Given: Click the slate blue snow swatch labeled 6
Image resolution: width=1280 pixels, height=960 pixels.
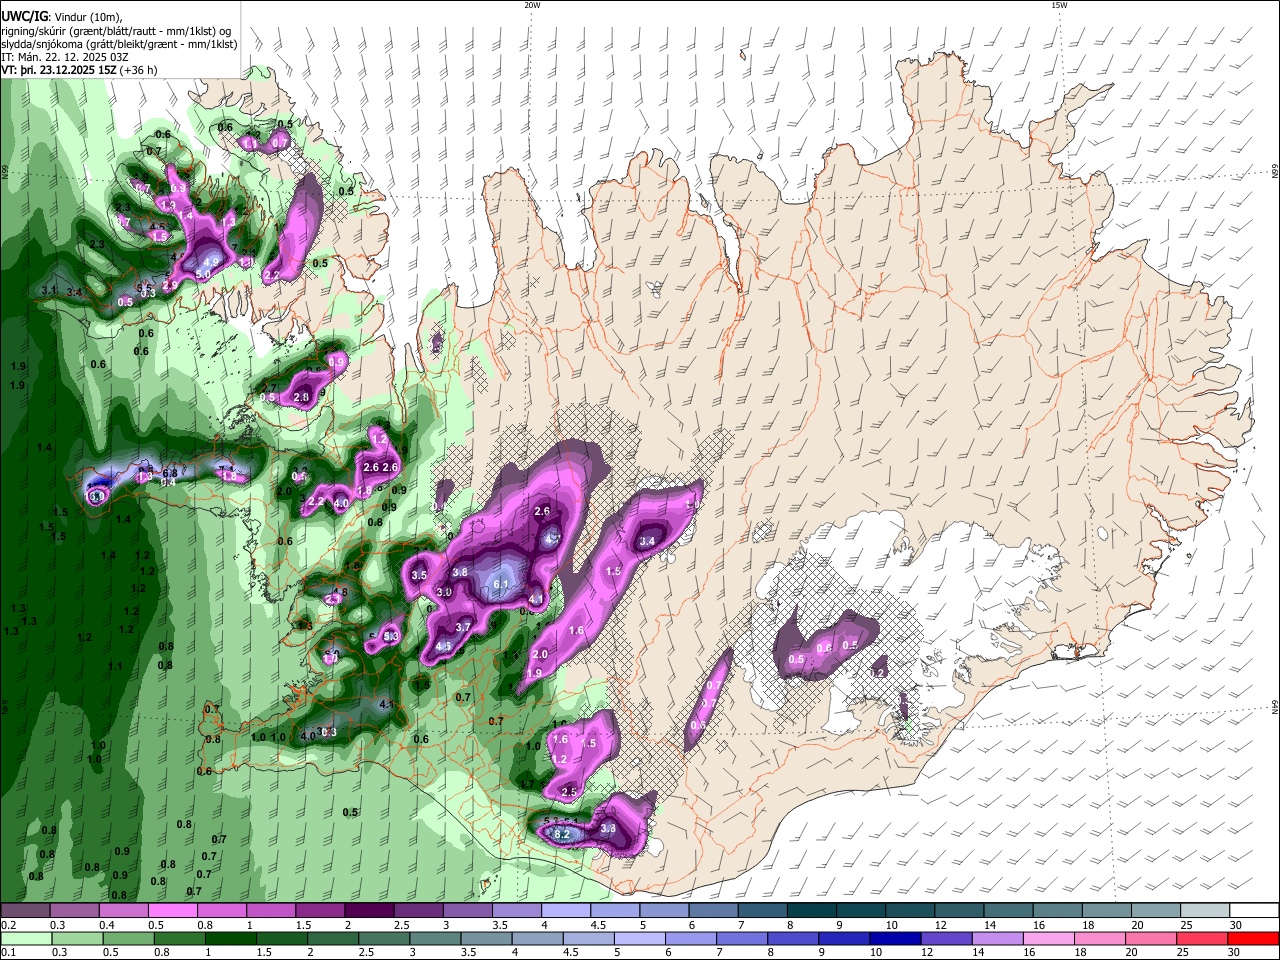Looking at the screenshot, I should (x=712, y=911).
